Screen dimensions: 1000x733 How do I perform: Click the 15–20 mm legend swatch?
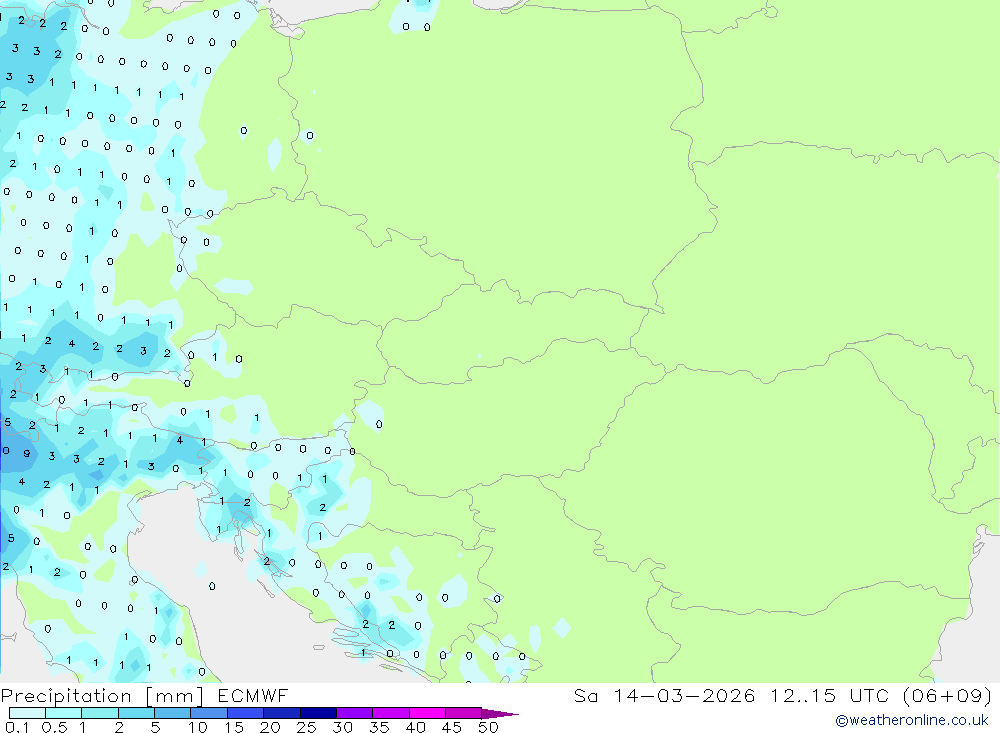point(246,713)
